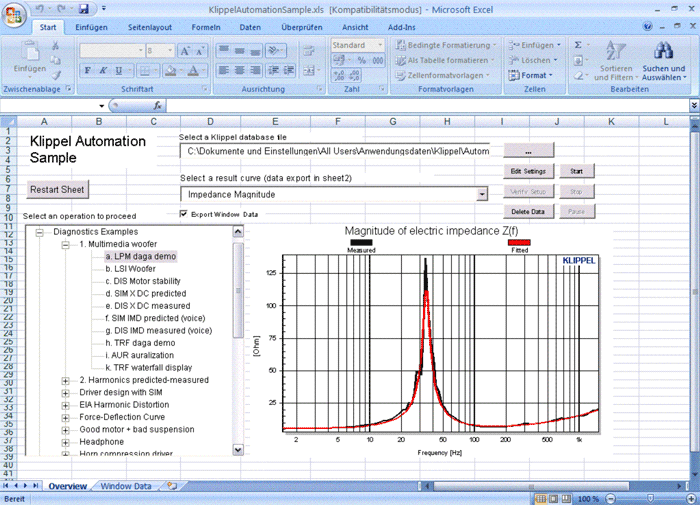Open the Name Box dropdown arrow
Viewport: 700px width, 505px height.
[101, 106]
